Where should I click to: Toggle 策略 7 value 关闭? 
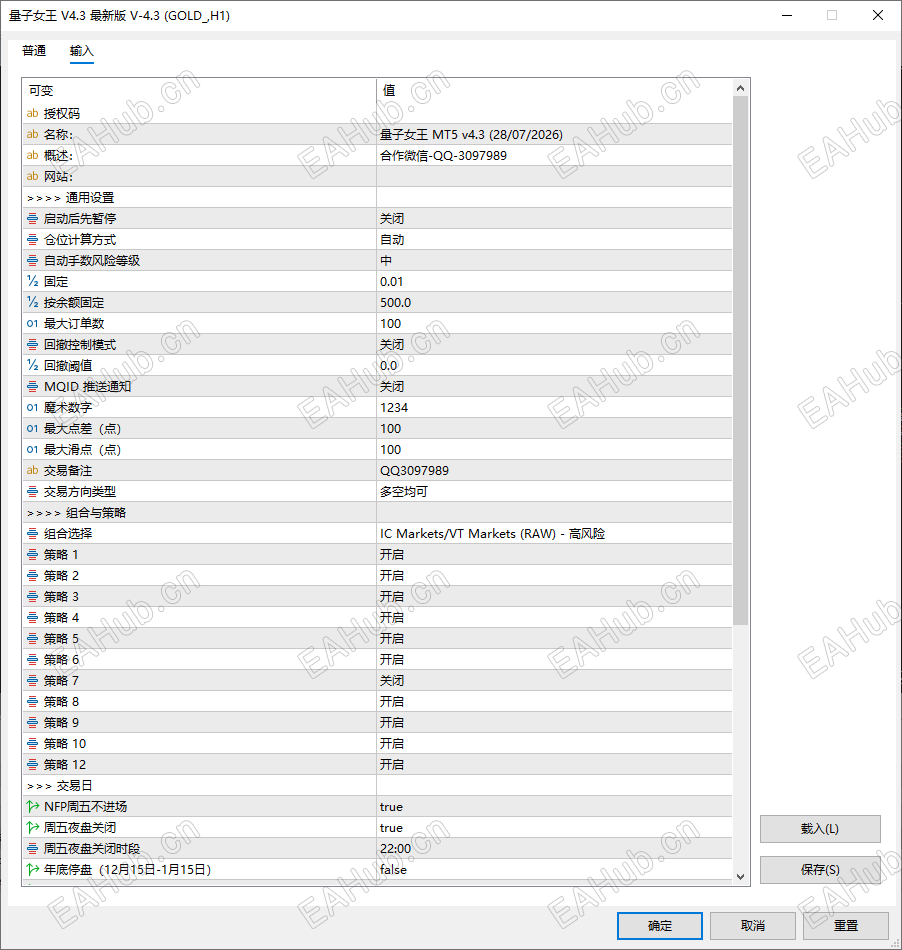554,680
